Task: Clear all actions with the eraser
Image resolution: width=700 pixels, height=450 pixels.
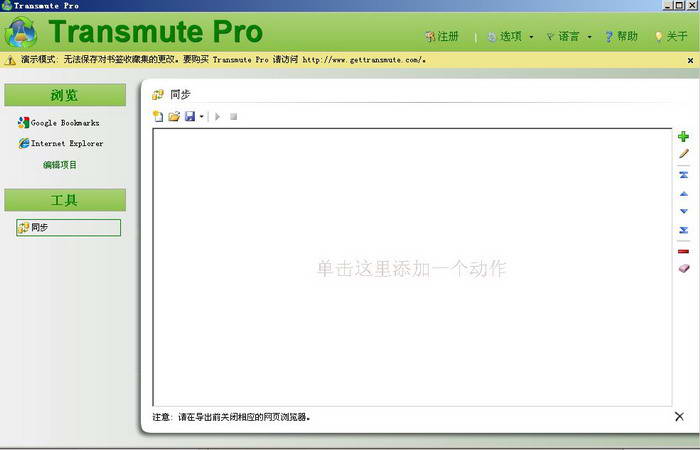Action: pos(683,268)
